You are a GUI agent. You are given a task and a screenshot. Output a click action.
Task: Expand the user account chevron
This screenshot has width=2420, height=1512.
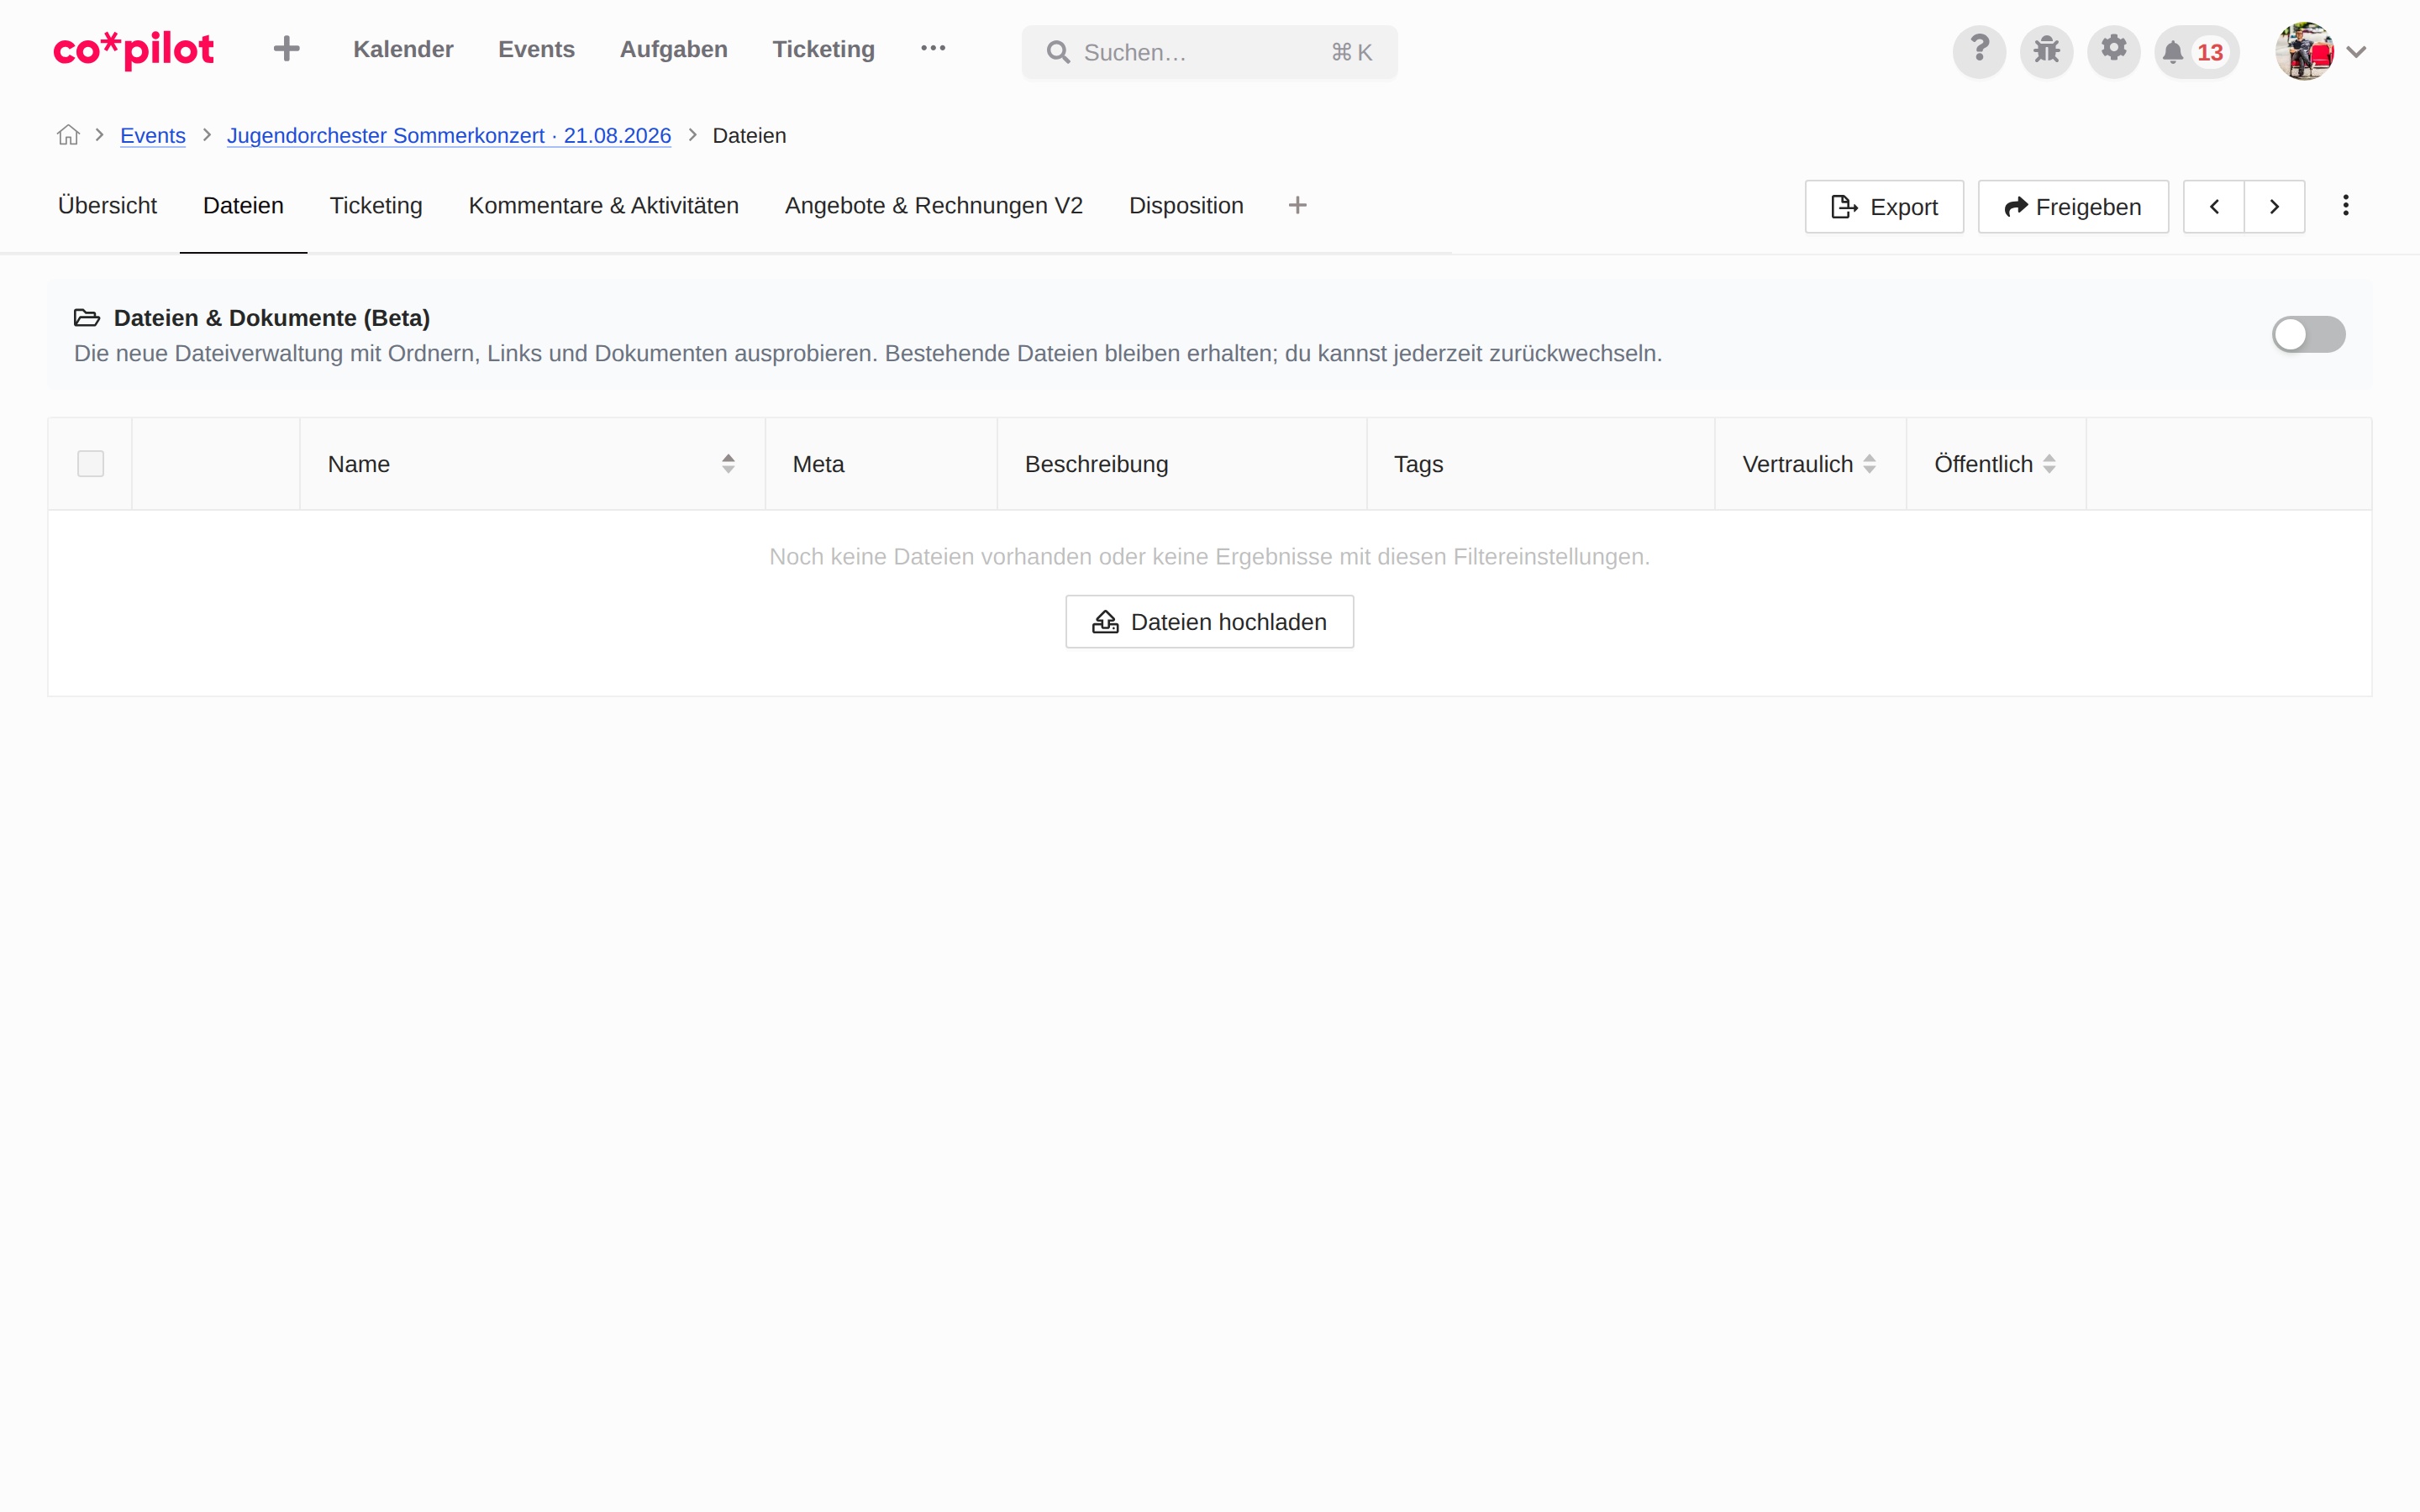coord(2357,52)
